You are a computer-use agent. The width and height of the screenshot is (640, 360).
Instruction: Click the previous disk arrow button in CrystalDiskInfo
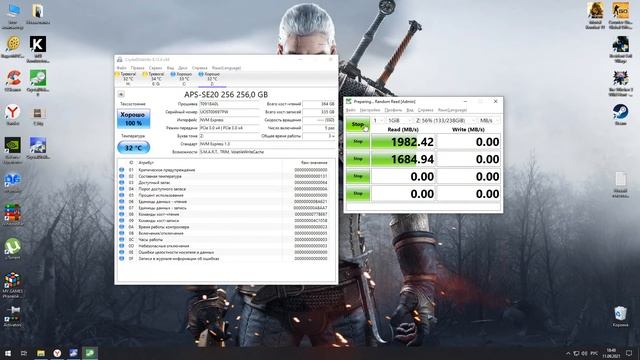point(121,94)
